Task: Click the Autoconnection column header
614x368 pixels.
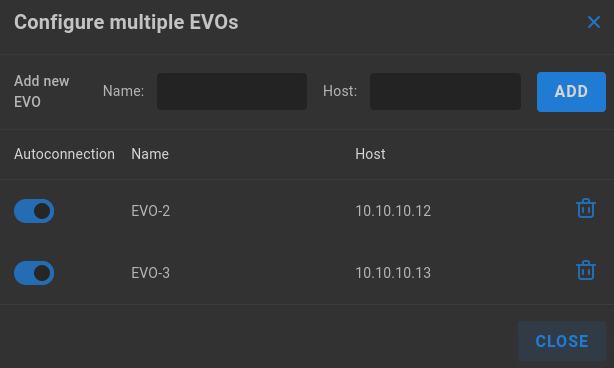Action: tap(64, 154)
